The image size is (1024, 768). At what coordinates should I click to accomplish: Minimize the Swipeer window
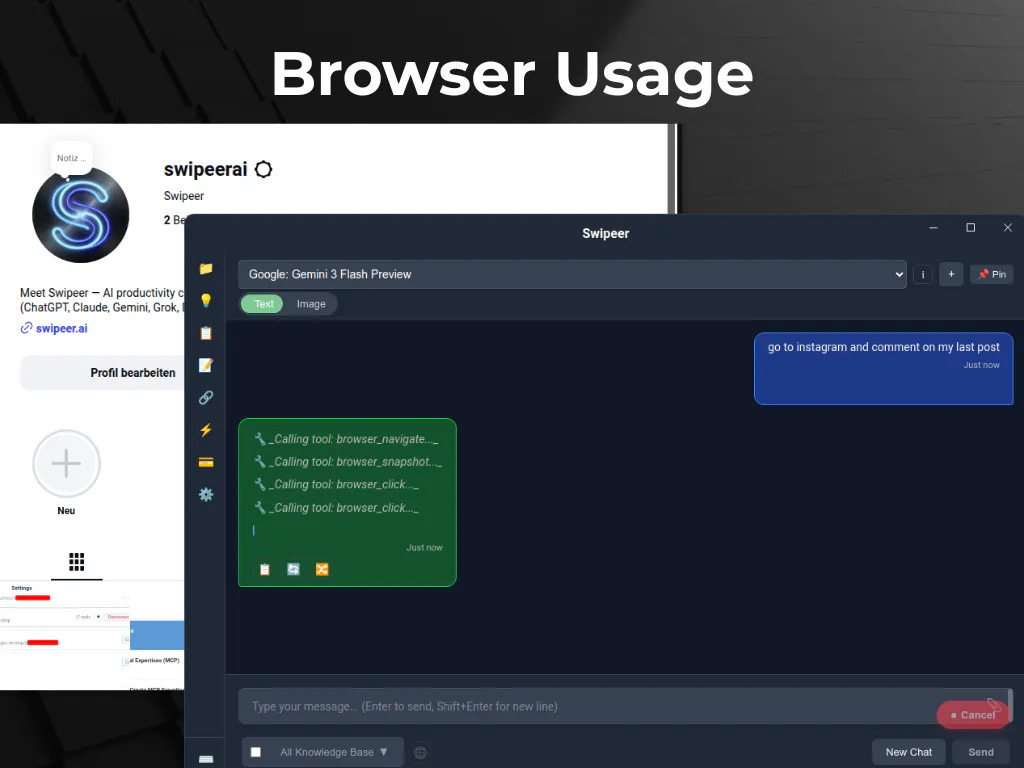(x=933, y=227)
